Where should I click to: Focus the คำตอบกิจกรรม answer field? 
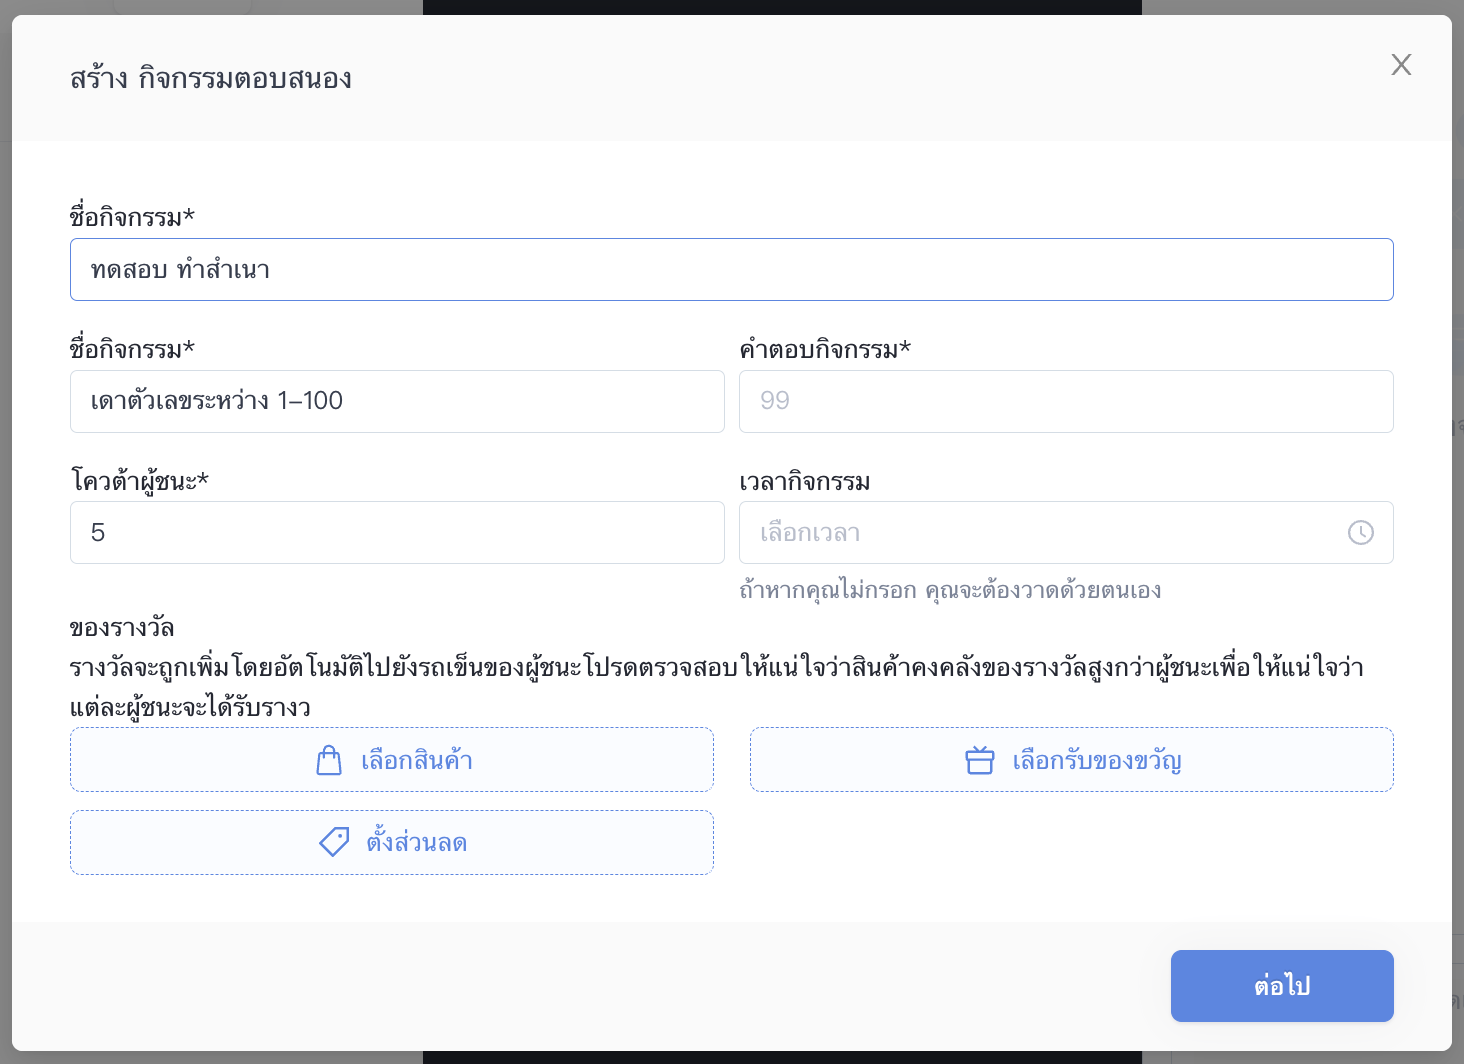[1066, 401]
